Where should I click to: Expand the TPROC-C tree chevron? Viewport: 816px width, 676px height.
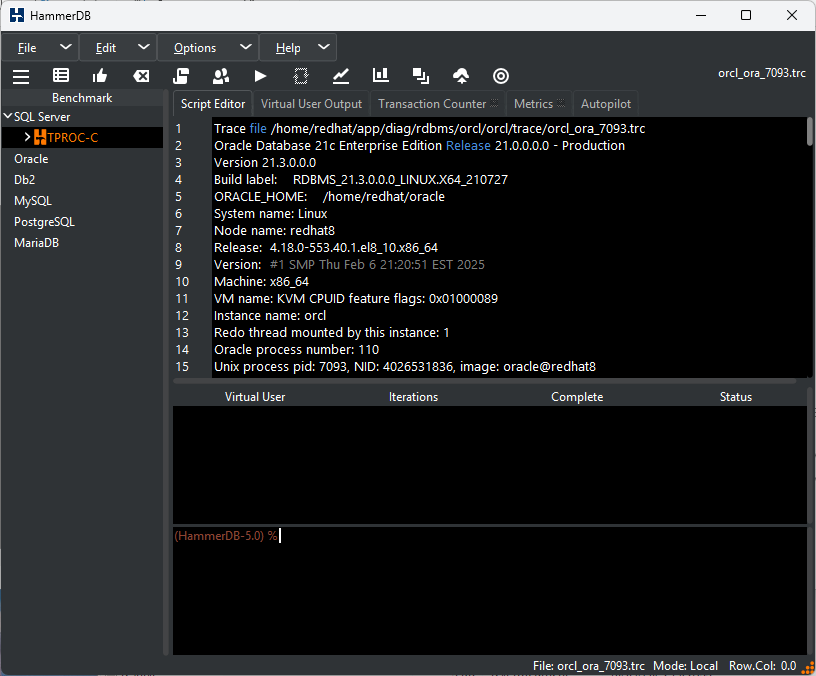[28, 137]
